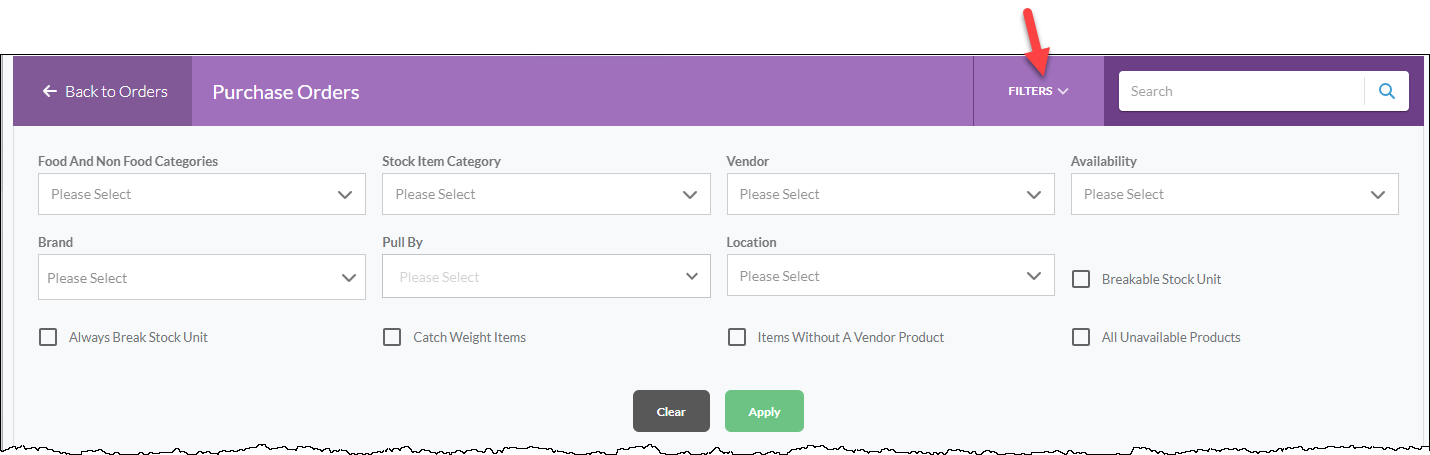This screenshot has height=455, width=1430.
Task: Click the magnifying glass search icon
Action: coord(1387,91)
